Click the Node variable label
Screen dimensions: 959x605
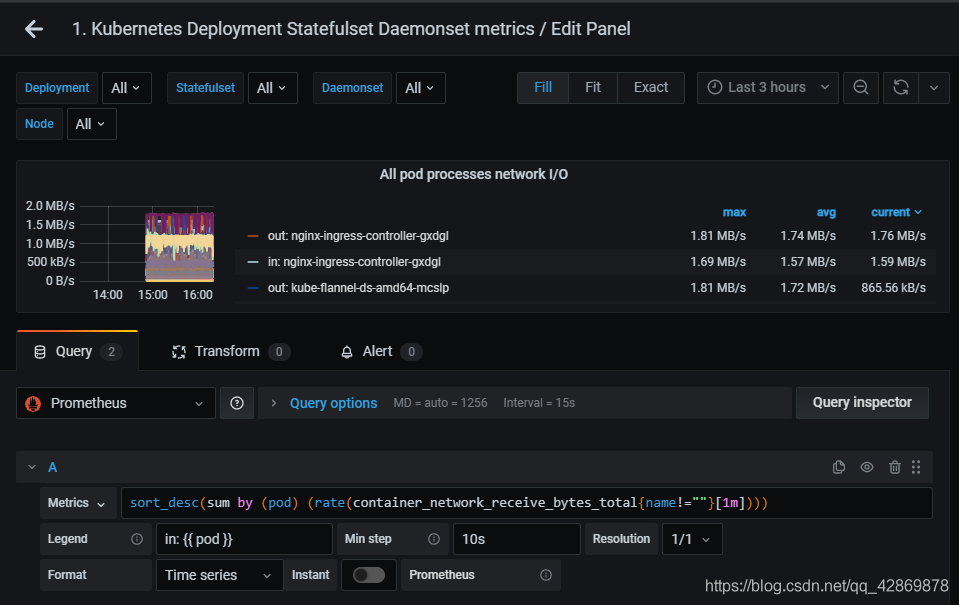pos(39,124)
